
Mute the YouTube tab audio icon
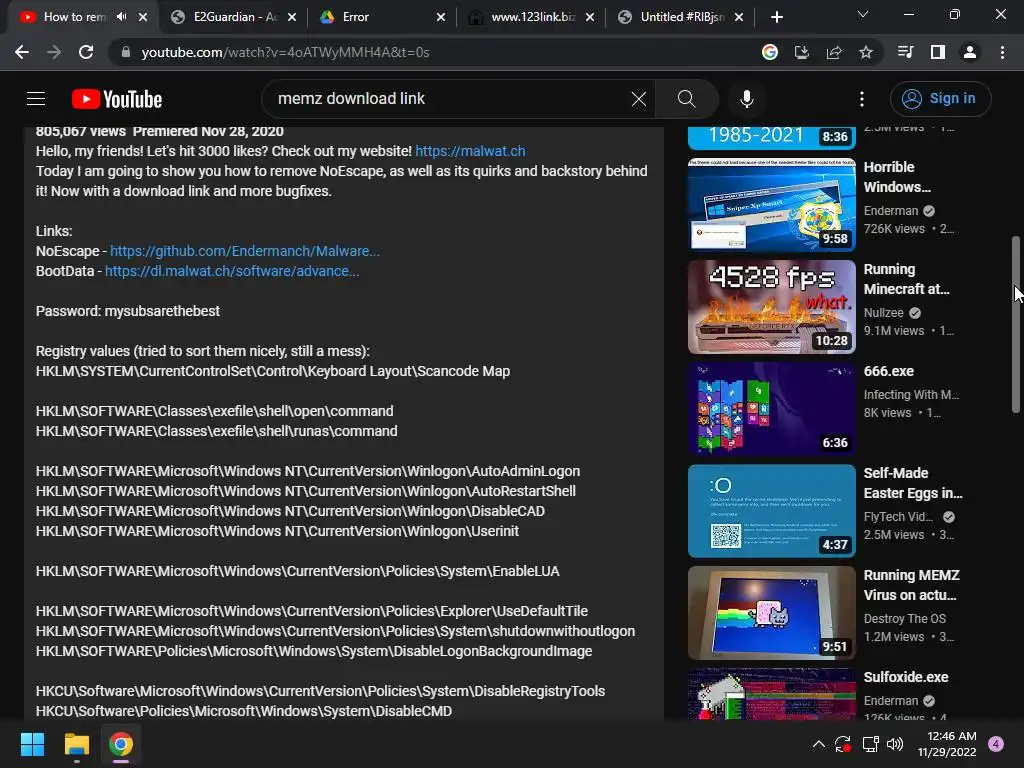point(121,17)
